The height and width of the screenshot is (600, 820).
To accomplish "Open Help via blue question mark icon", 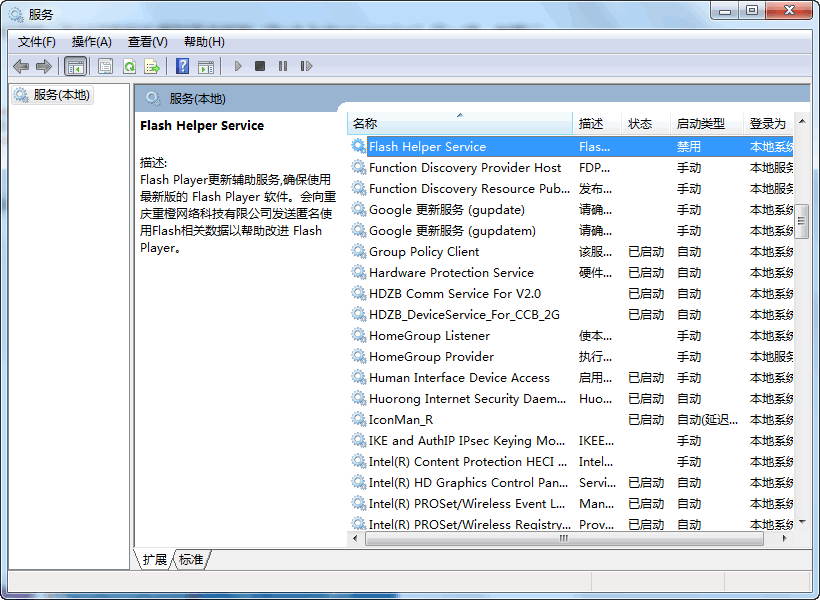I will 182,66.
